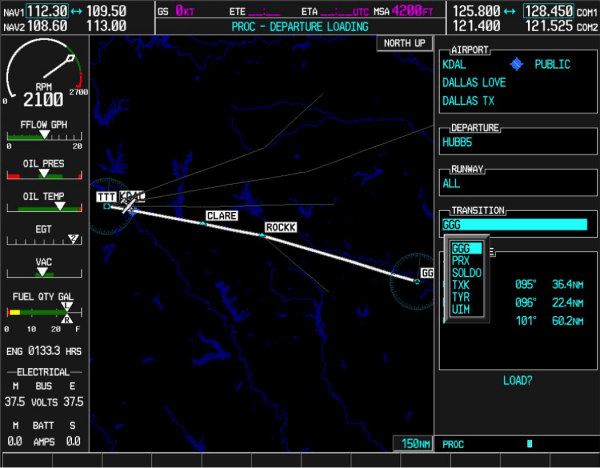Image resolution: width=600 pixels, height=468 pixels.
Task: Click COM2 frequency 121.400
Action: 476,26
